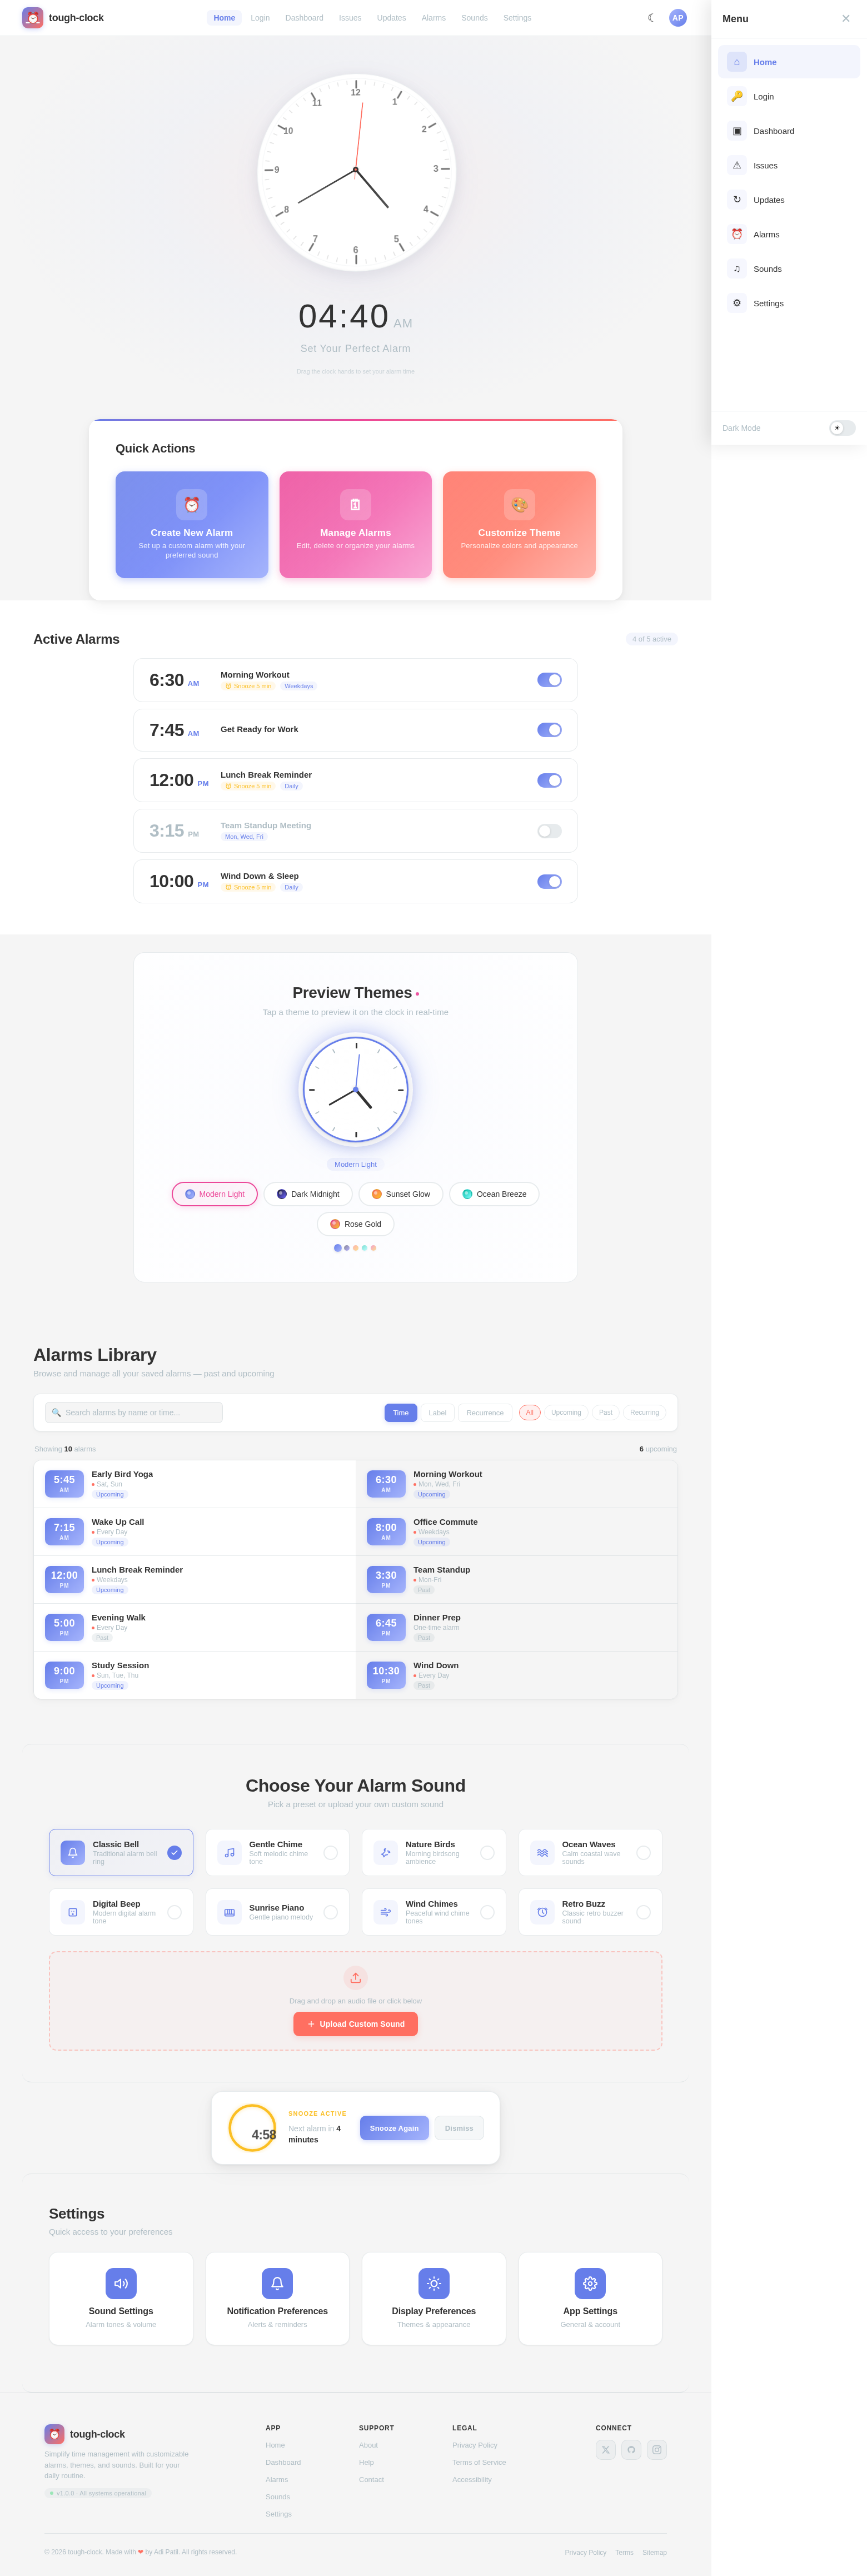
Task: Open the AP user avatar
Action: click(678, 18)
